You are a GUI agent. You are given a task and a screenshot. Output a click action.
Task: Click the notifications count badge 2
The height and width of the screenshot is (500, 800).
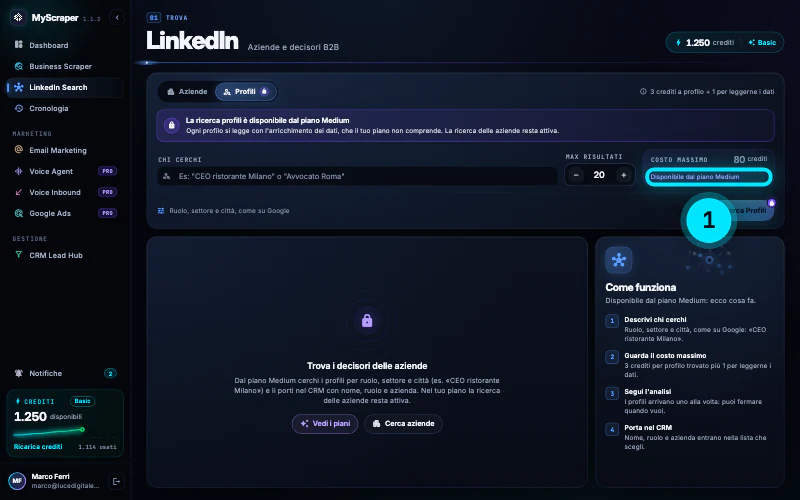110,373
